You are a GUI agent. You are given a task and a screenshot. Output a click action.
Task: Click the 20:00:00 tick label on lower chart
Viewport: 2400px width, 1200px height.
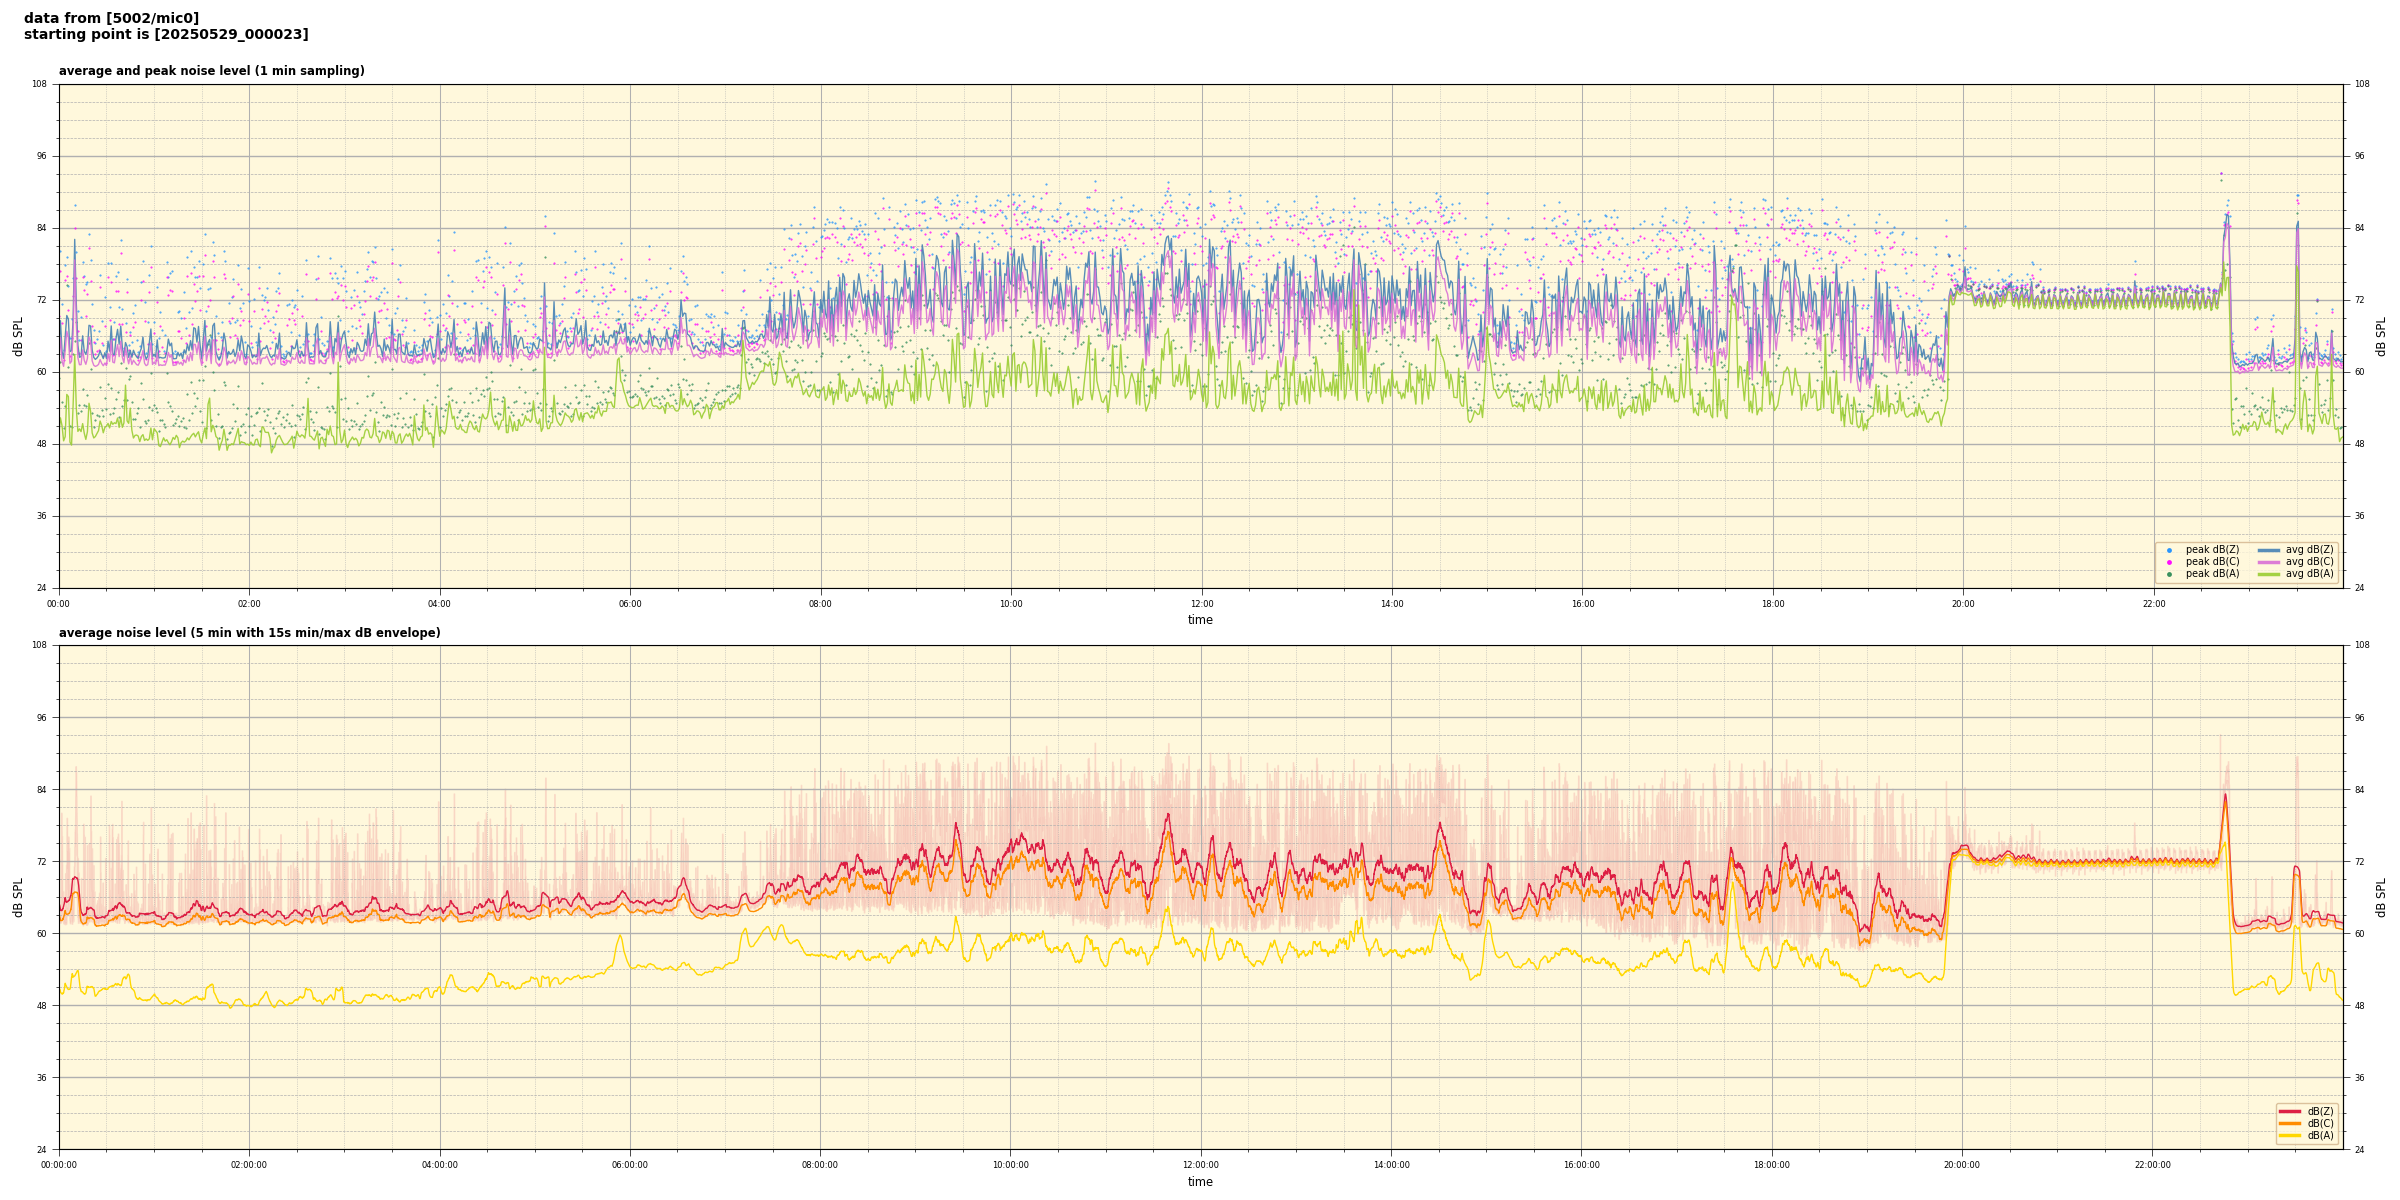point(1962,1165)
